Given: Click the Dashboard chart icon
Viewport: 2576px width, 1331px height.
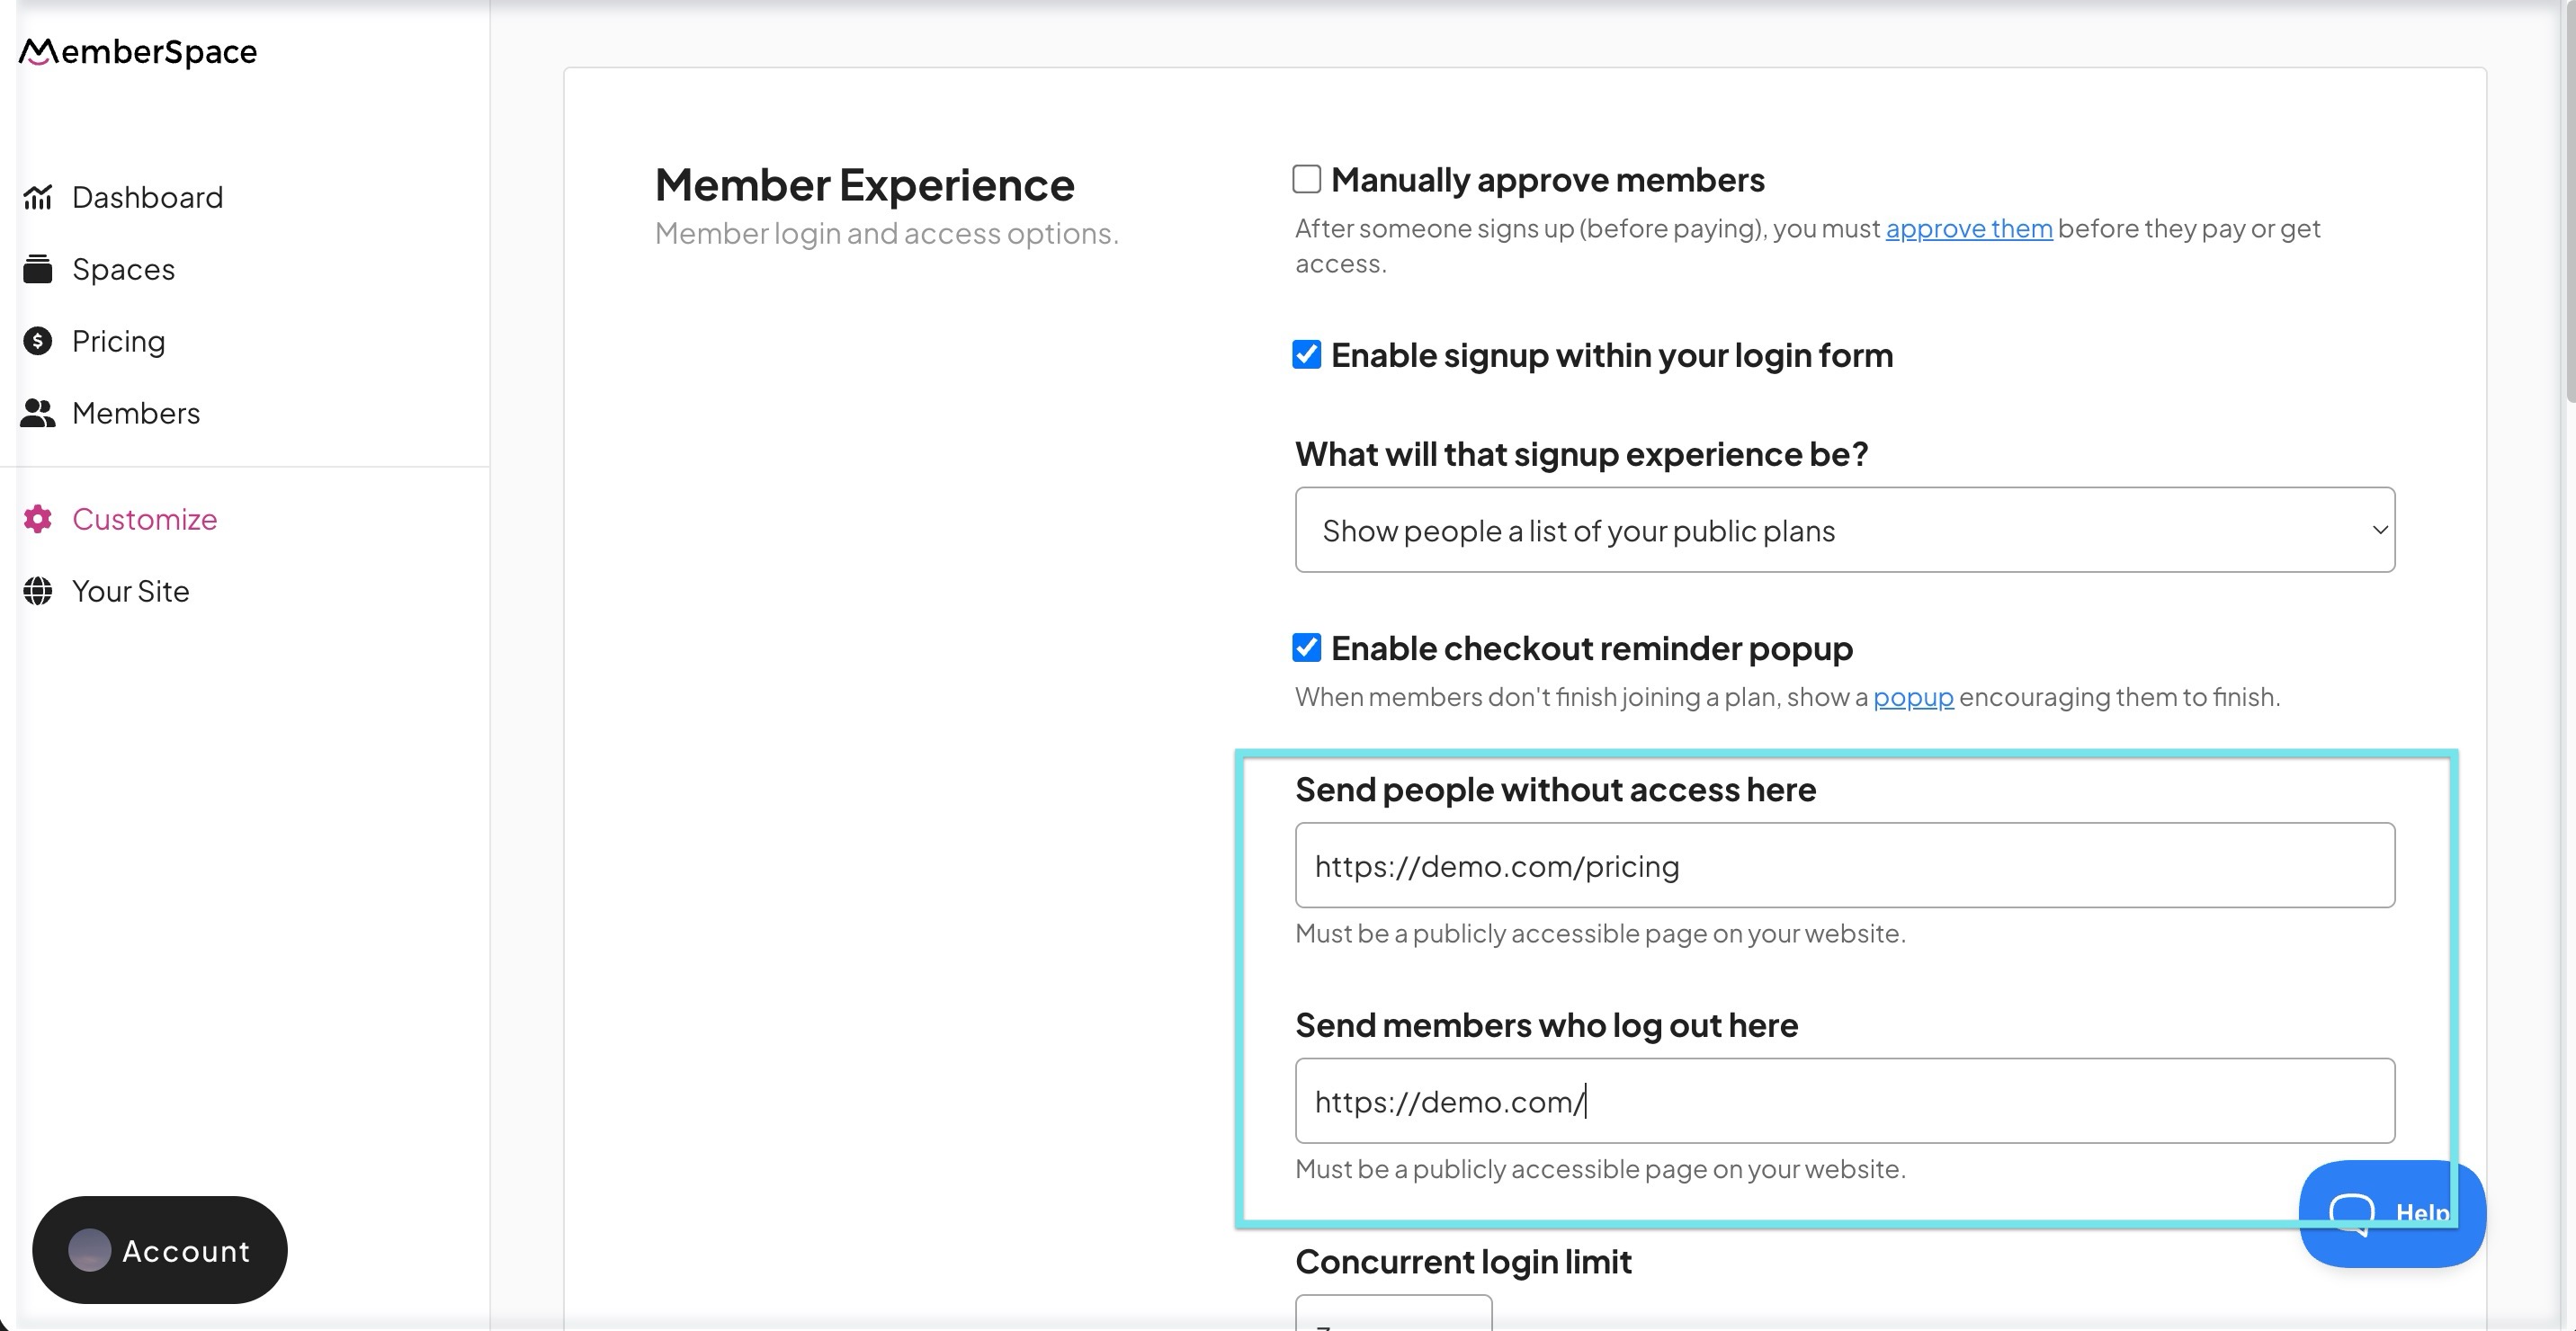Looking at the screenshot, I should pyautogui.click(x=38, y=197).
